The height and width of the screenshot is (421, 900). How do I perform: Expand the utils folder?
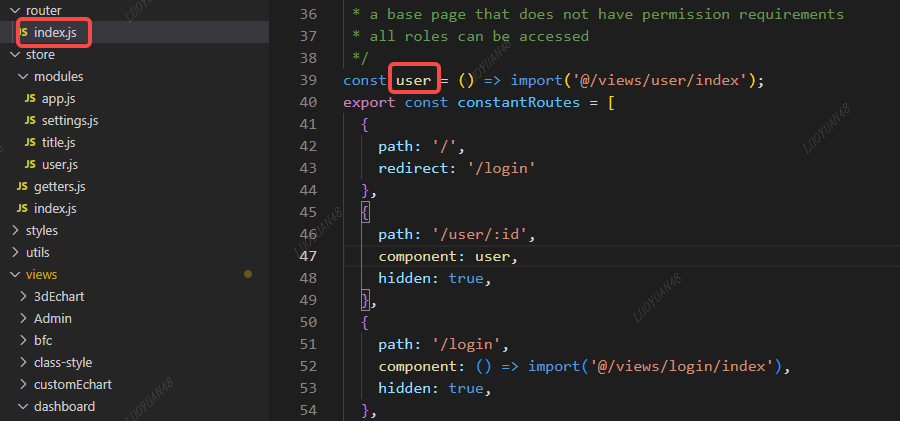click(x=14, y=253)
